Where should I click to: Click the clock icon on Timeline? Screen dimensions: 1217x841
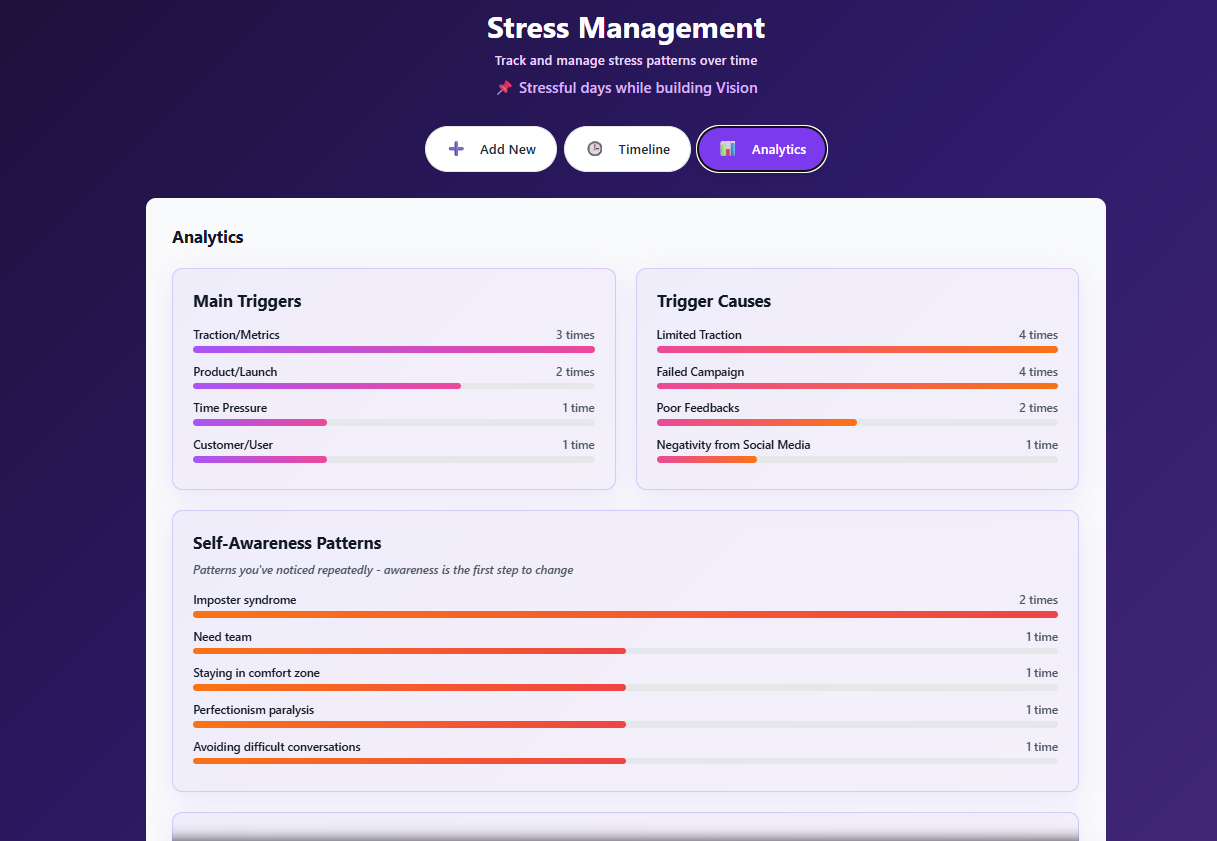[594, 149]
